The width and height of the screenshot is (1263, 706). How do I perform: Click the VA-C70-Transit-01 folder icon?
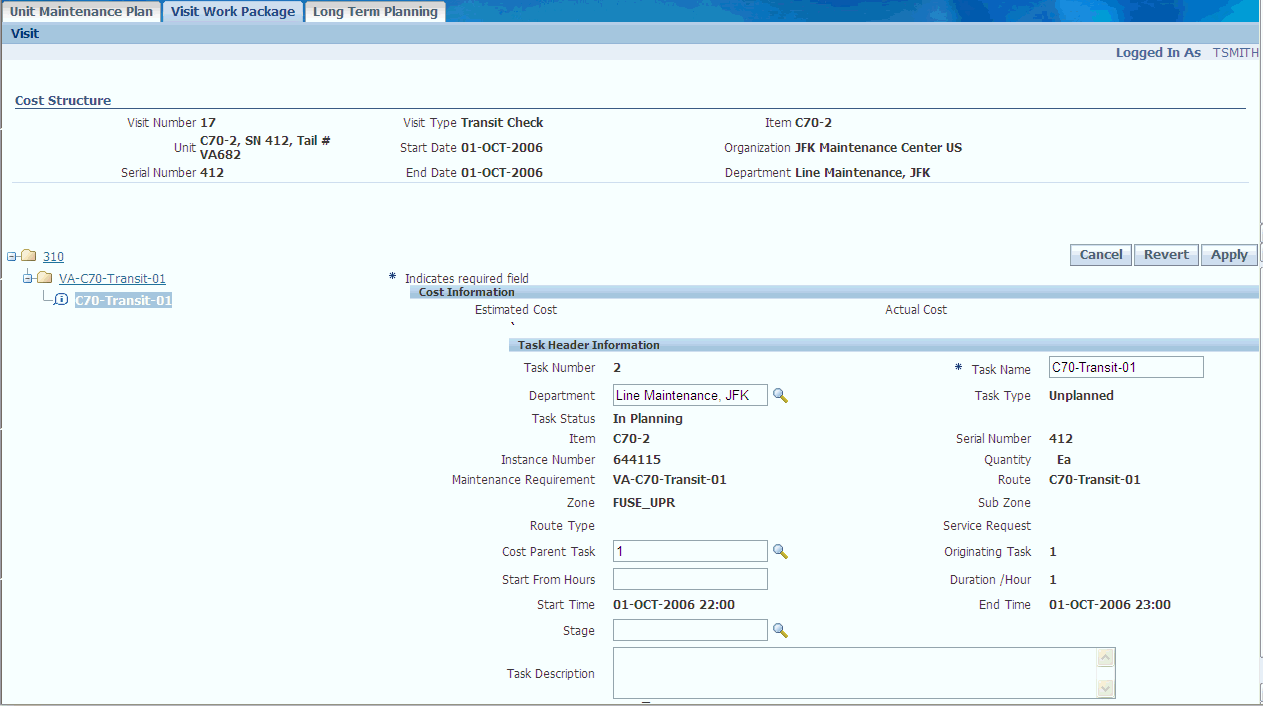44,278
